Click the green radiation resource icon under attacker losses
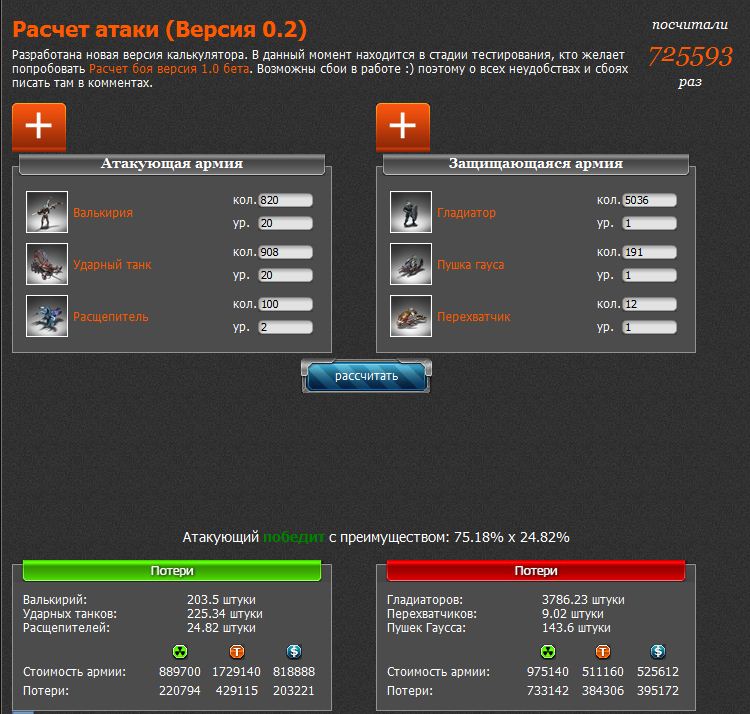The height and width of the screenshot is (714, 750). (x=180, y=651)
